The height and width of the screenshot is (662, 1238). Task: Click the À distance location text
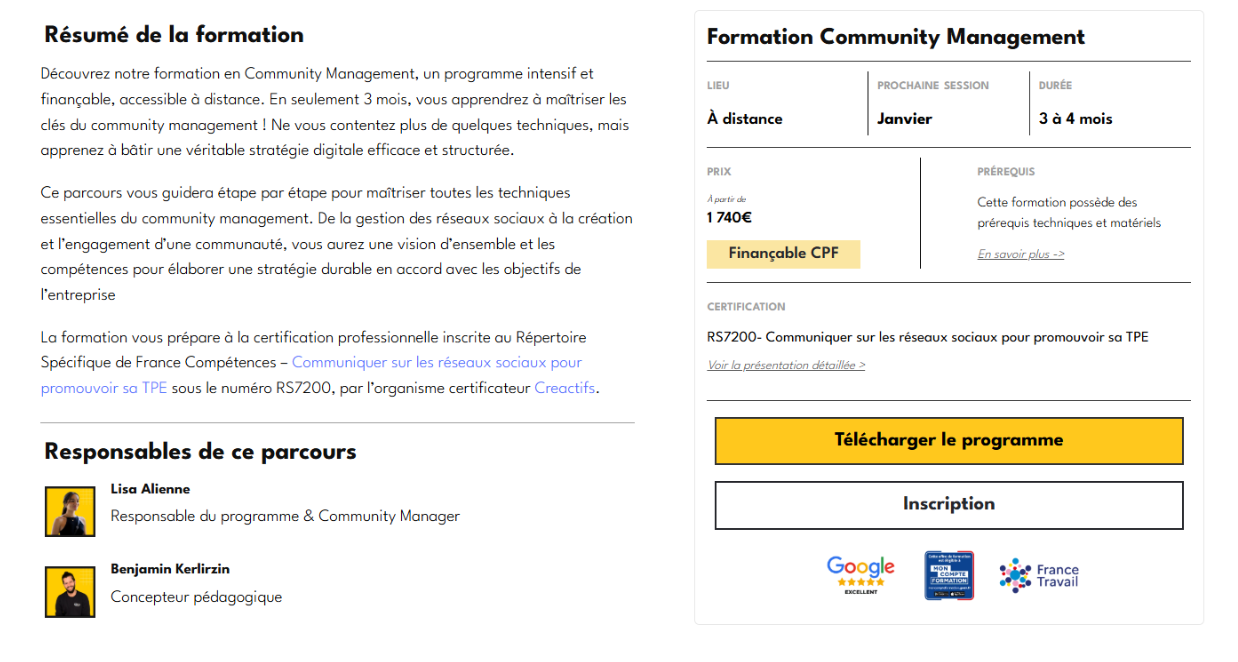[743, 118]
